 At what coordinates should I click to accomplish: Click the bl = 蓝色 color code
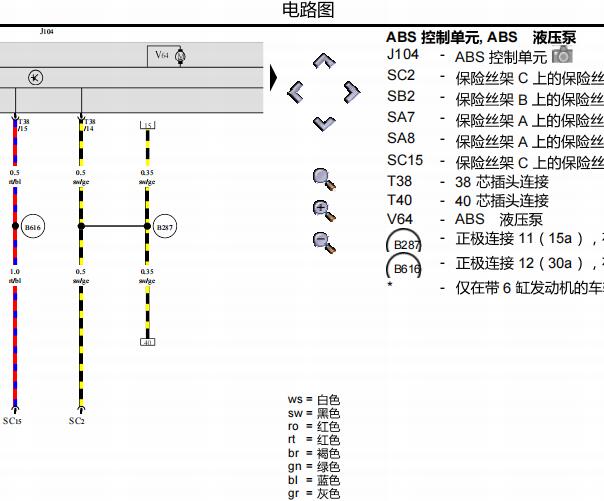point(314,480)
